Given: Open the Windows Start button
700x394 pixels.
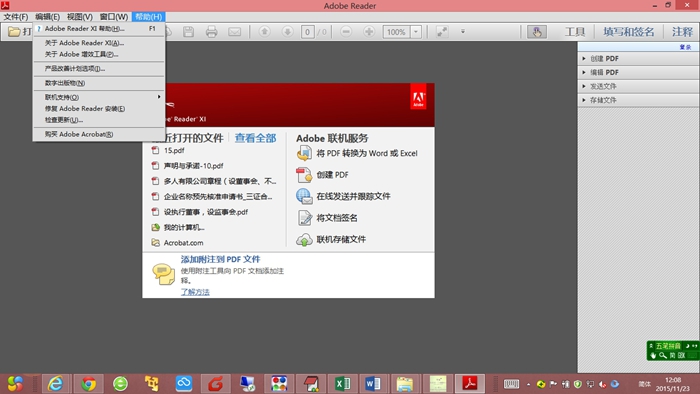Looking at the screenshot, I should click(x=15, y=384).
